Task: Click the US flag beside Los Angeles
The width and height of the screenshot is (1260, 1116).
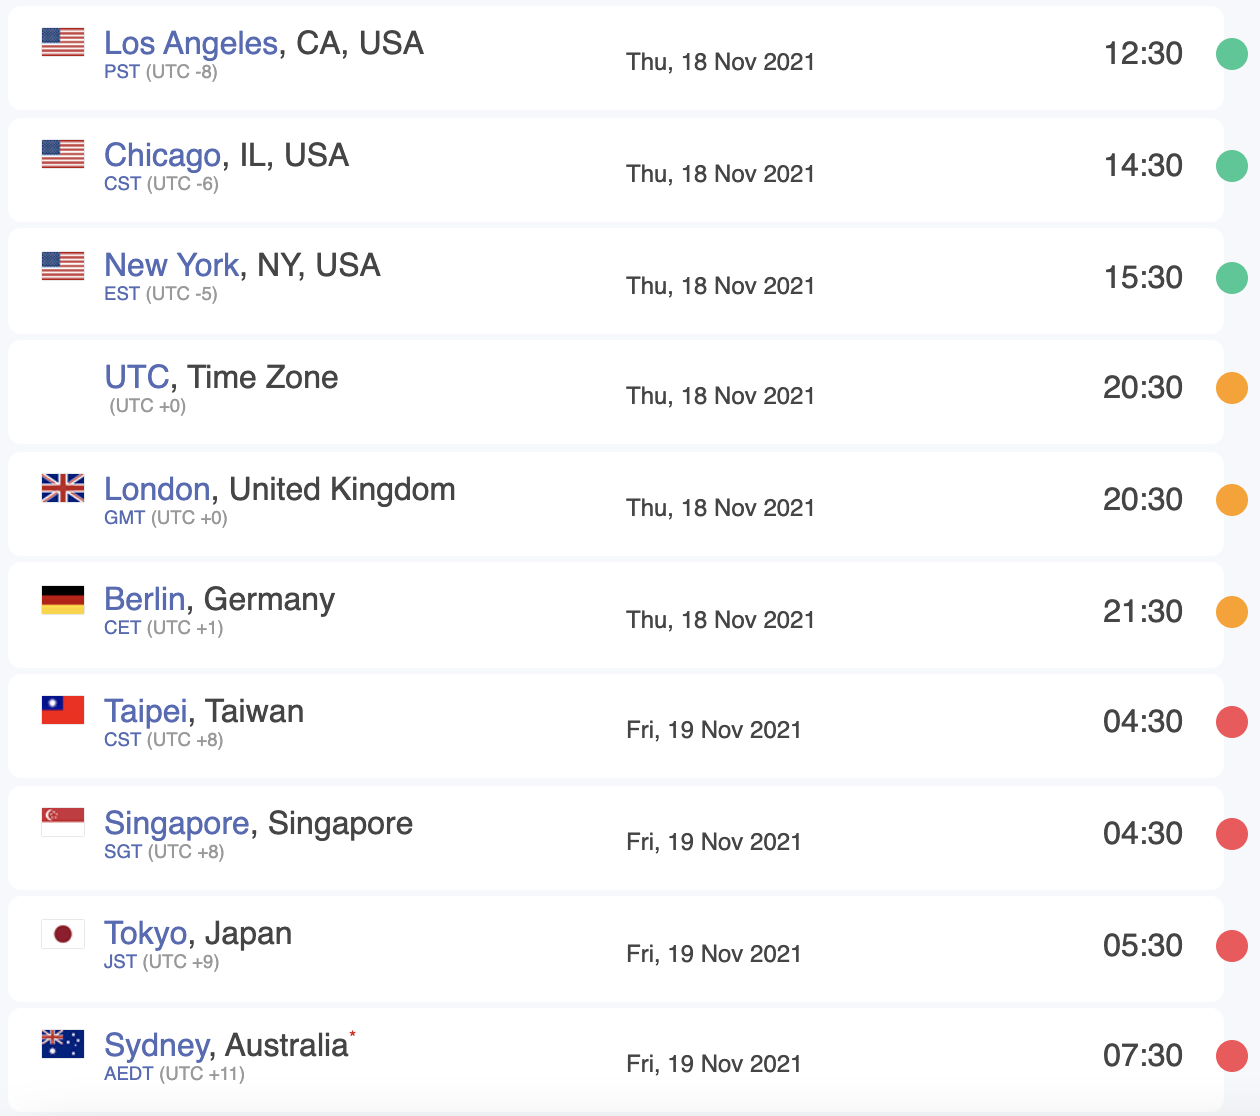Action: tap(63, 42)
